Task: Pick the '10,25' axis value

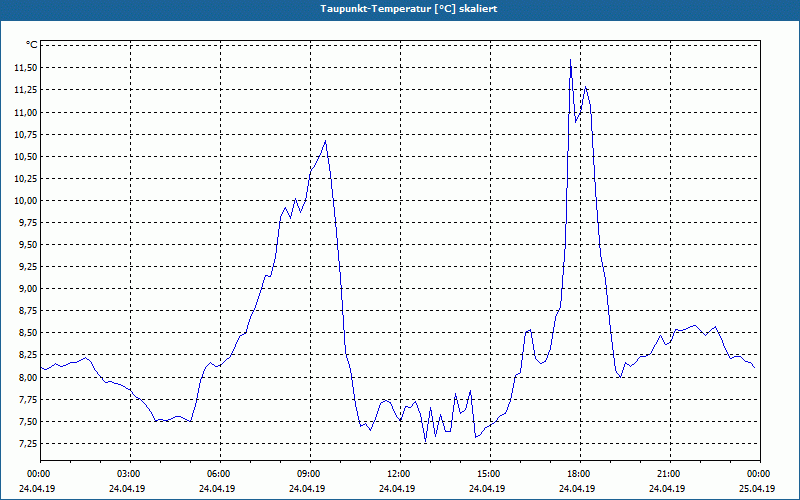Action: (x=27, y=179)
